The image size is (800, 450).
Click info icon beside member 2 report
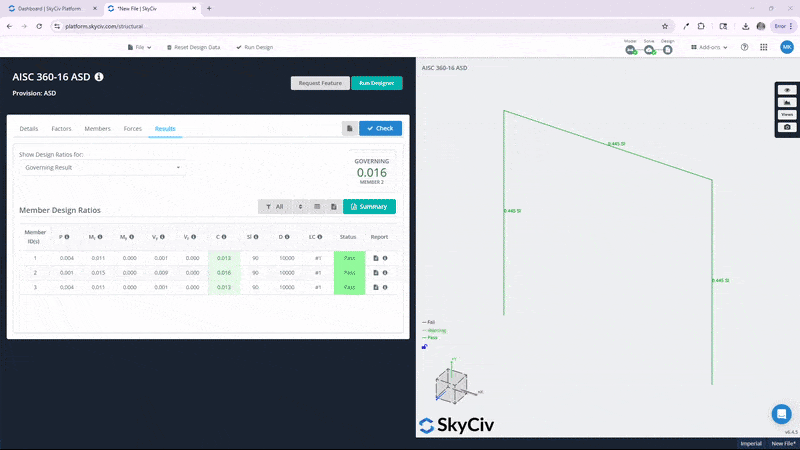385,273
